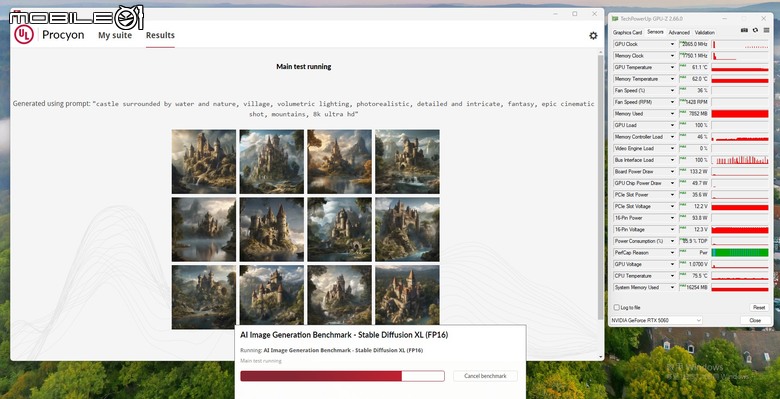Open the PCIe Slot Power dropdown
The image size is (780, 399).
(x=673, y=195)
